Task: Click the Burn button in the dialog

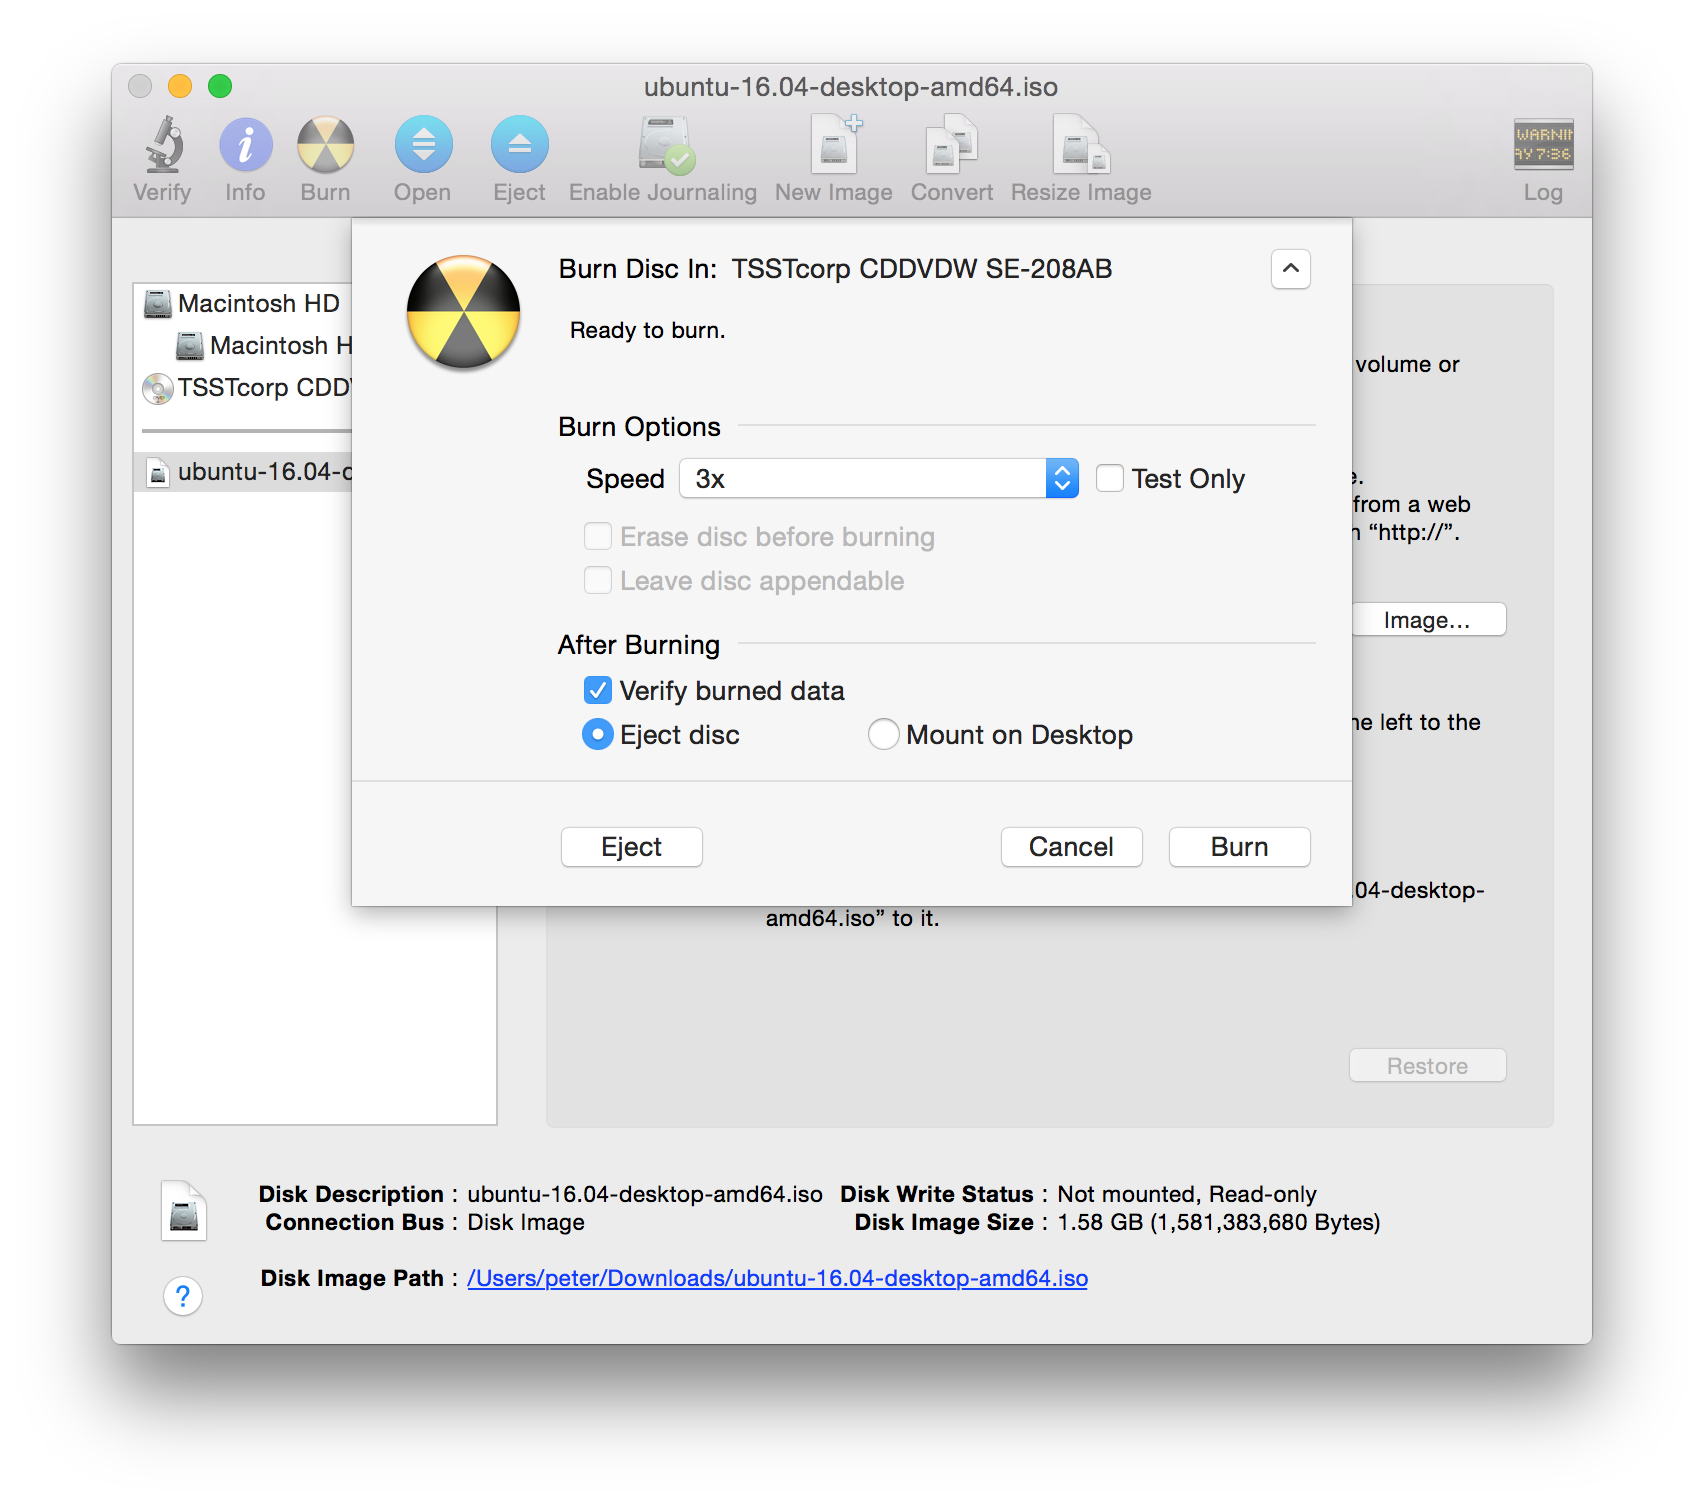Action: pyautogui.click(x=1240, y=847)
